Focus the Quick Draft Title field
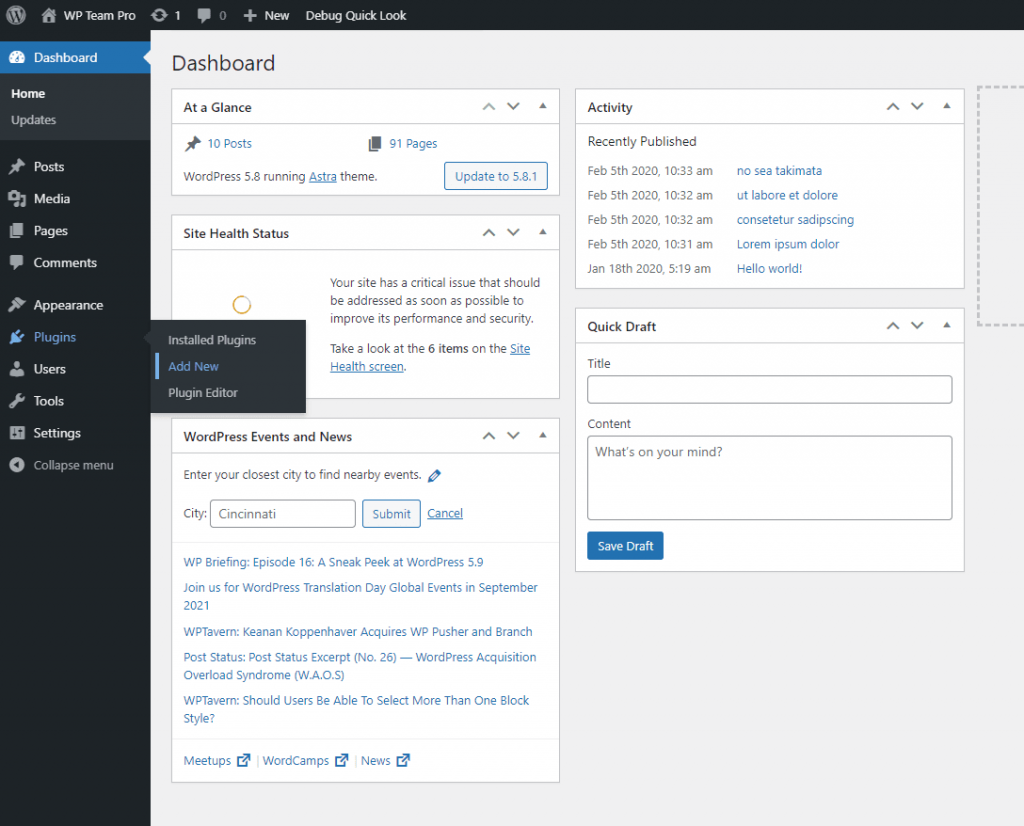Image resolution: width=1024 pixels, height=826 pixels. coord(769,389)
